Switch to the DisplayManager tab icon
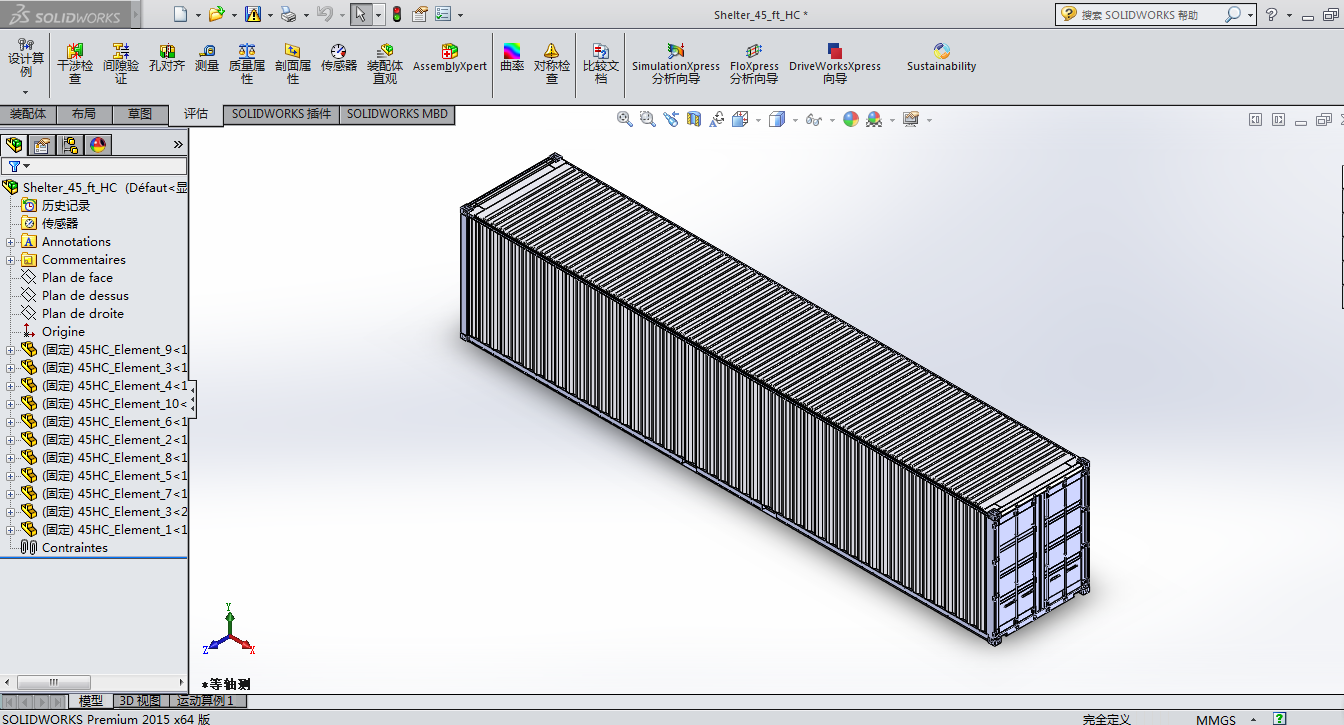The height and width of the screenshot is (725, 1344). [x=98, y=145]
